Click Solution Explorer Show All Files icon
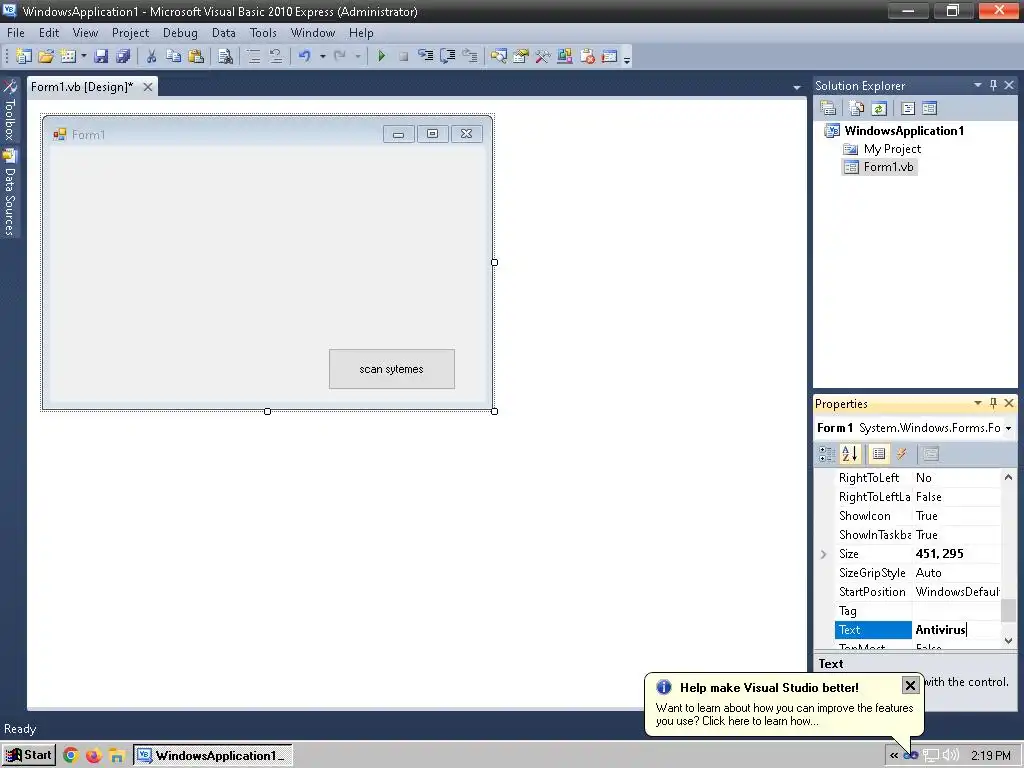The image size is (1024, 768). [856, 108]
